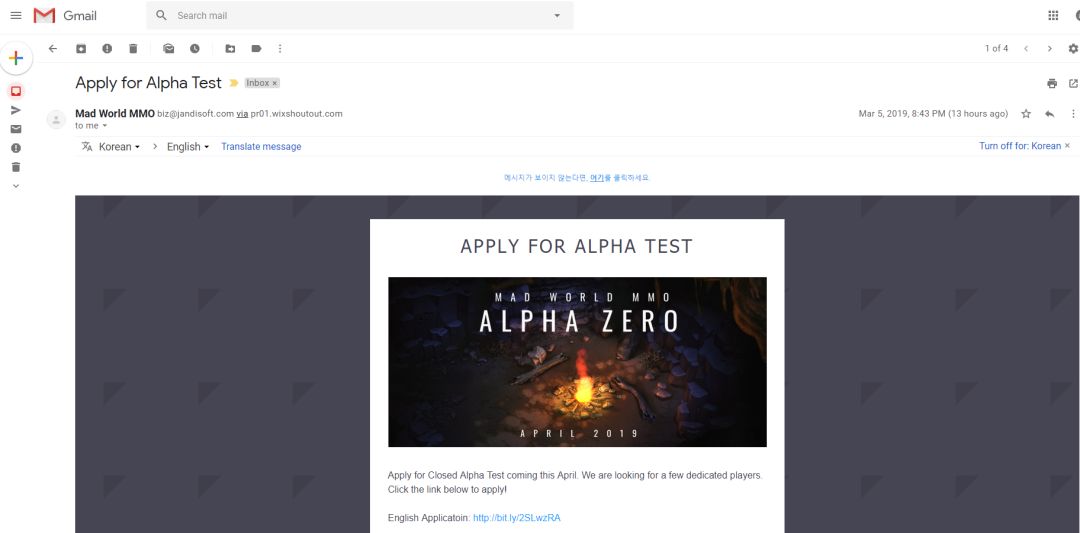
Task: Archive this email
Action: tap(81, 48)
